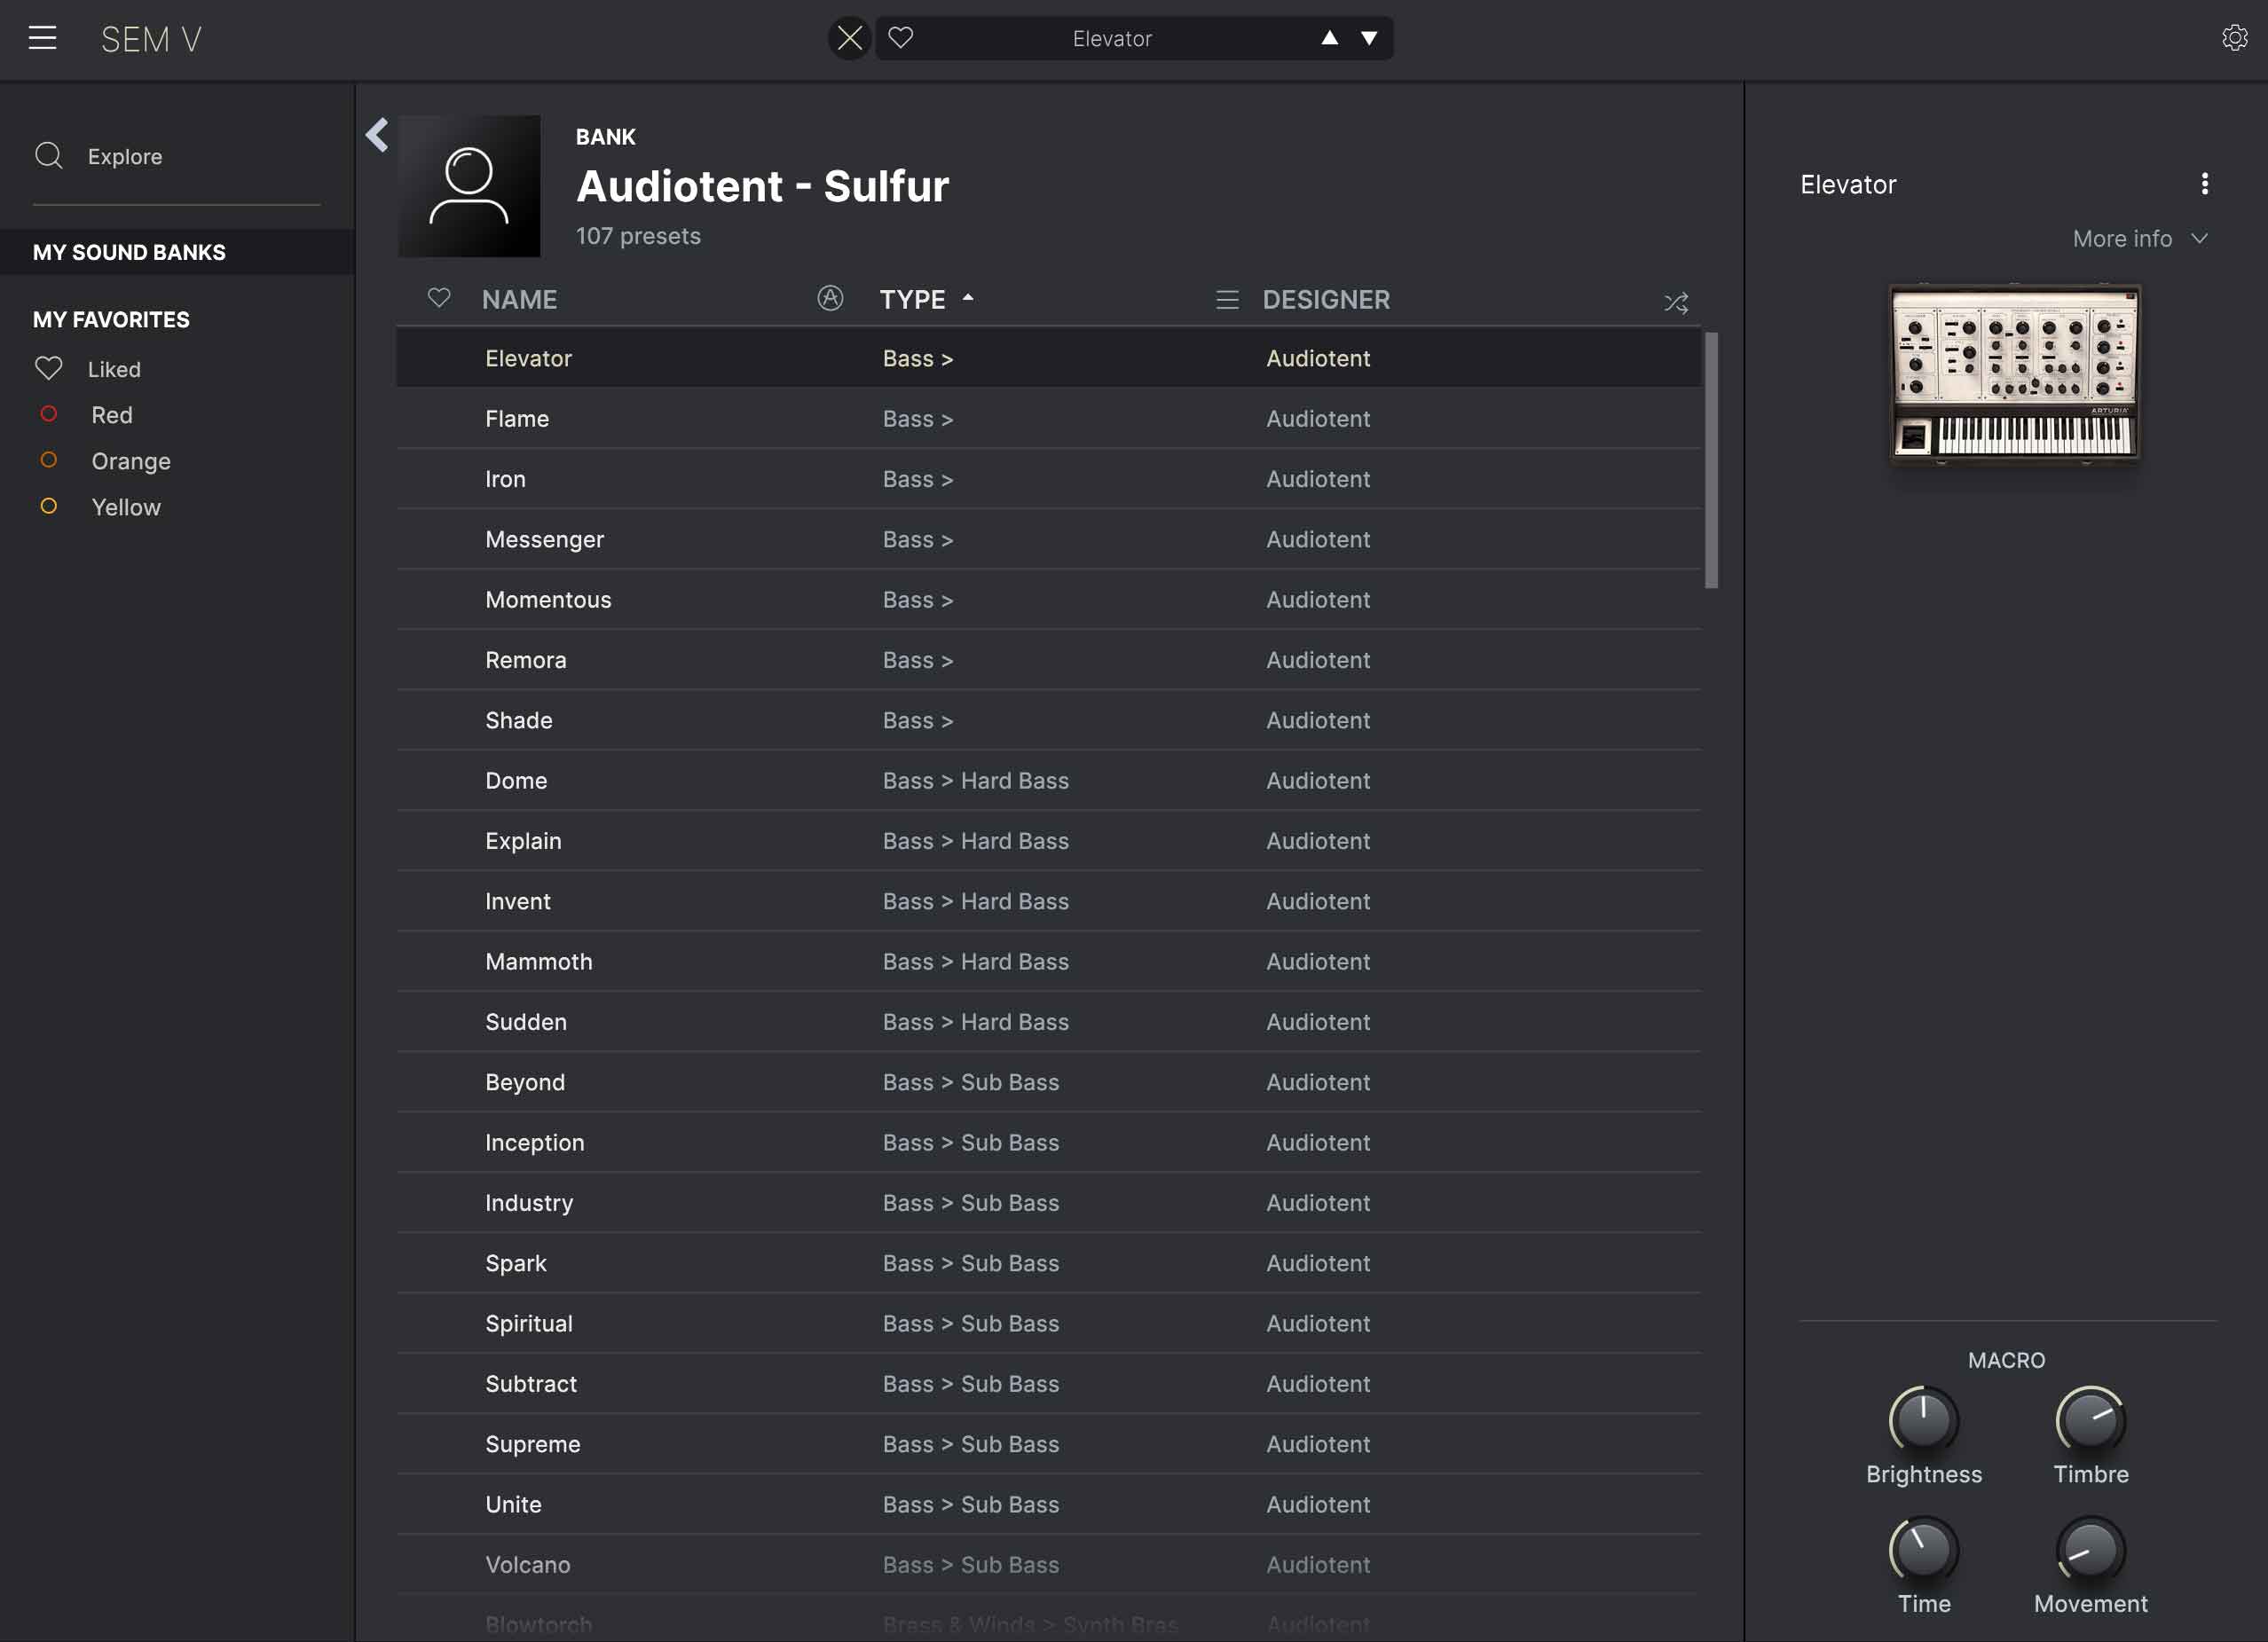Like the current preset using heart icon

click(900, 38)
